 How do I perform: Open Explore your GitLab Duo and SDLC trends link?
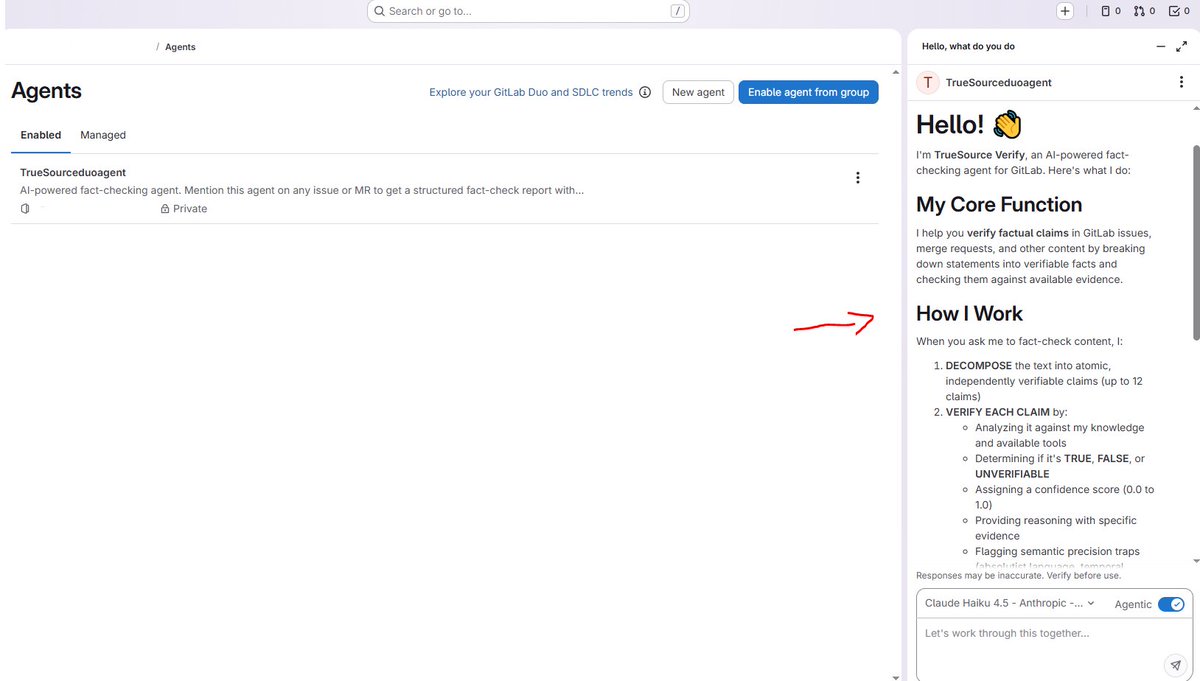coord(531,92)
